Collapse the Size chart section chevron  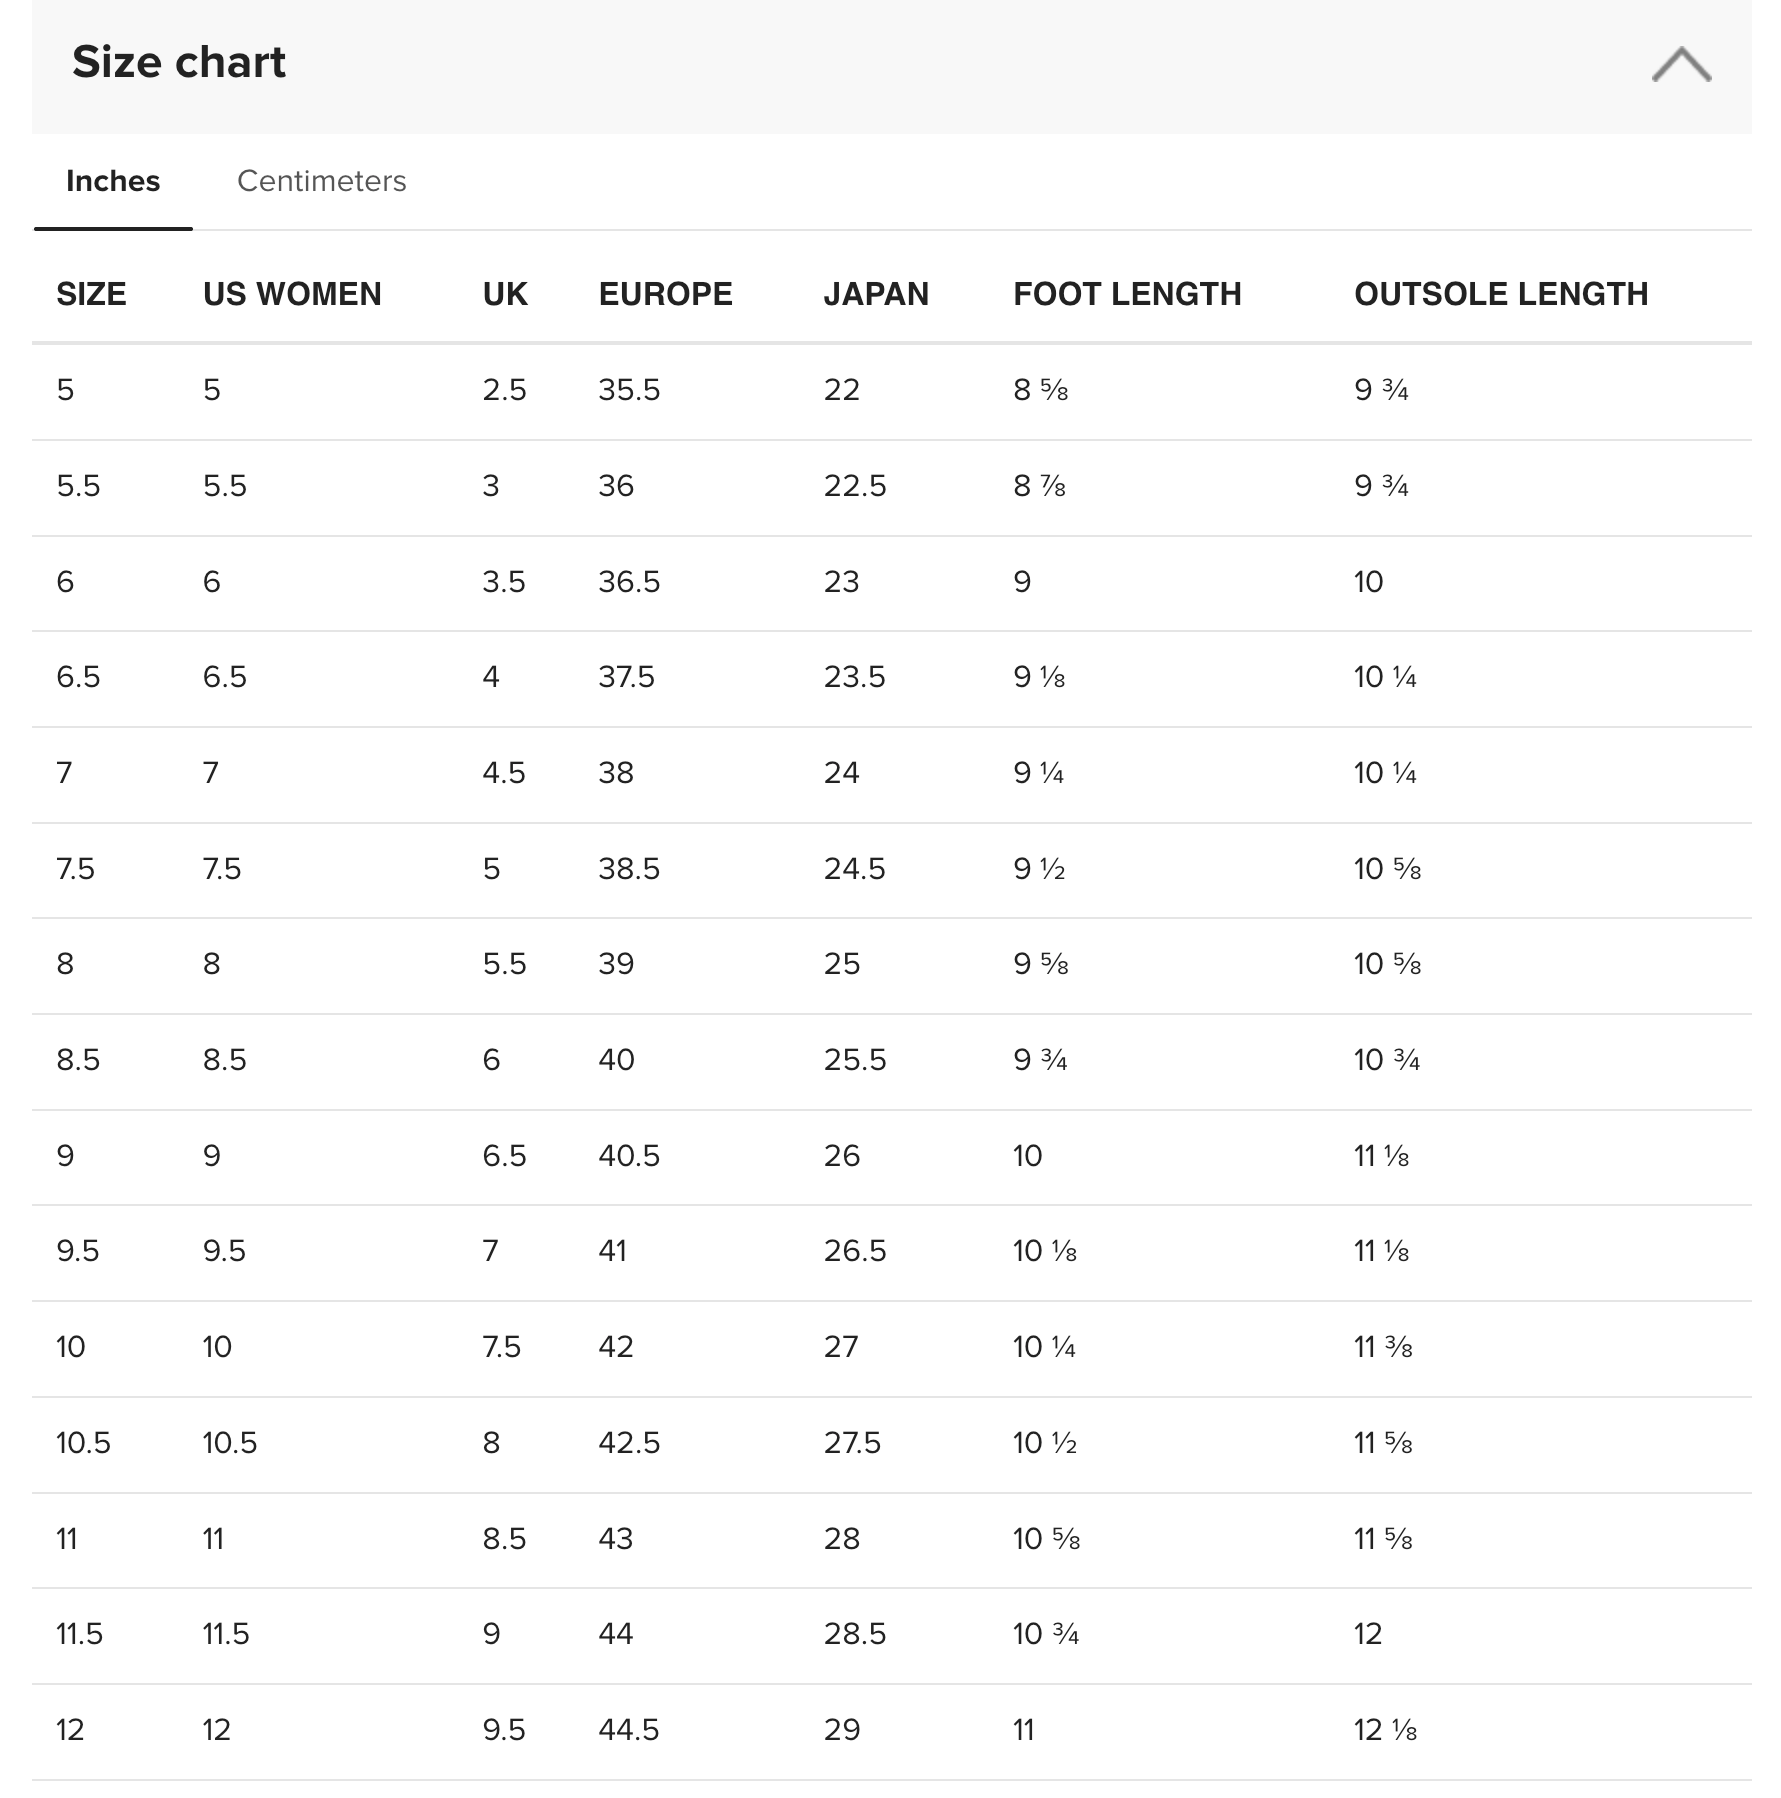[x=1681, y=64]
